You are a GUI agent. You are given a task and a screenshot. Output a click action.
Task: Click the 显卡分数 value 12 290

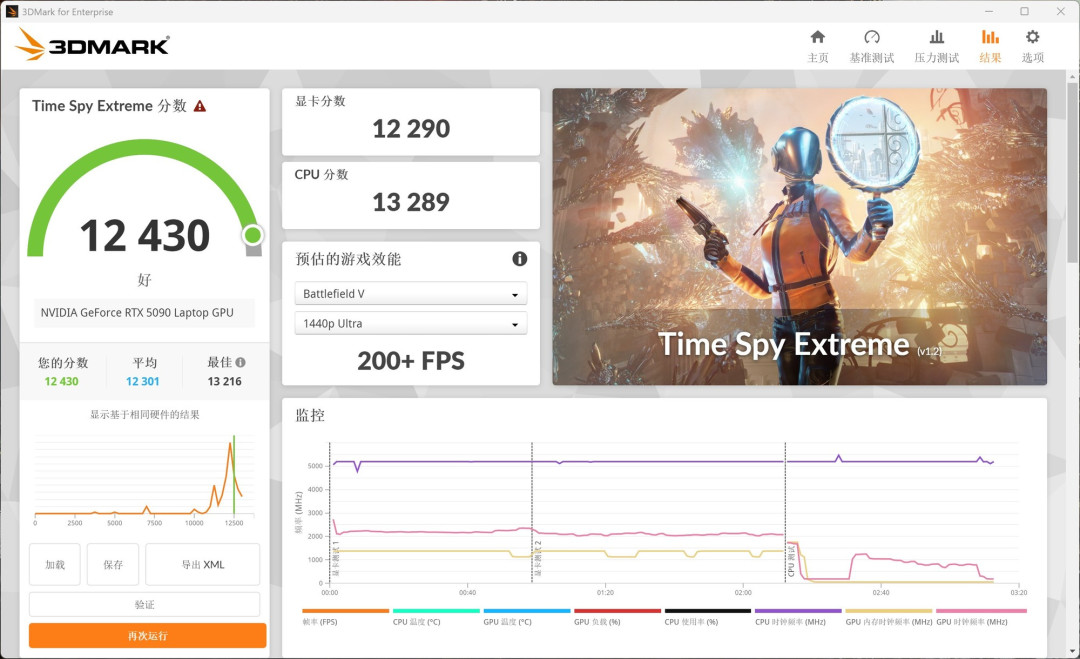(x=411, y=129)
